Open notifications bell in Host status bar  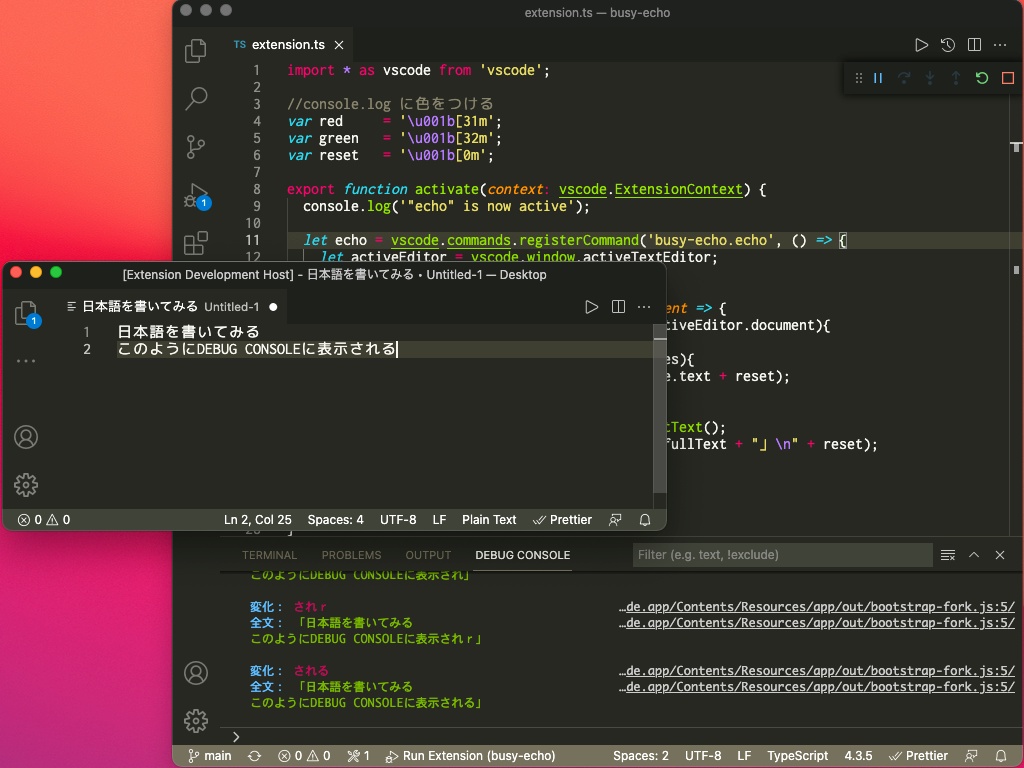coord(645,520)
